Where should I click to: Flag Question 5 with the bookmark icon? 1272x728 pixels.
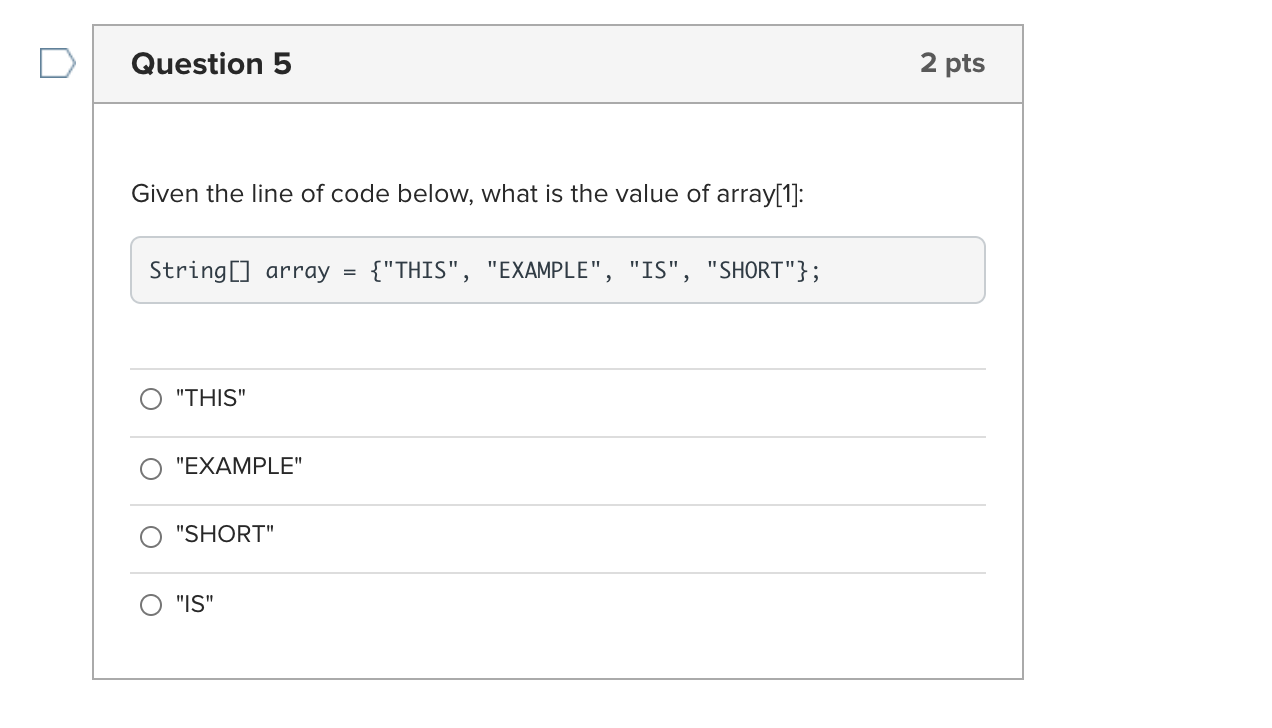coord(57,63)
